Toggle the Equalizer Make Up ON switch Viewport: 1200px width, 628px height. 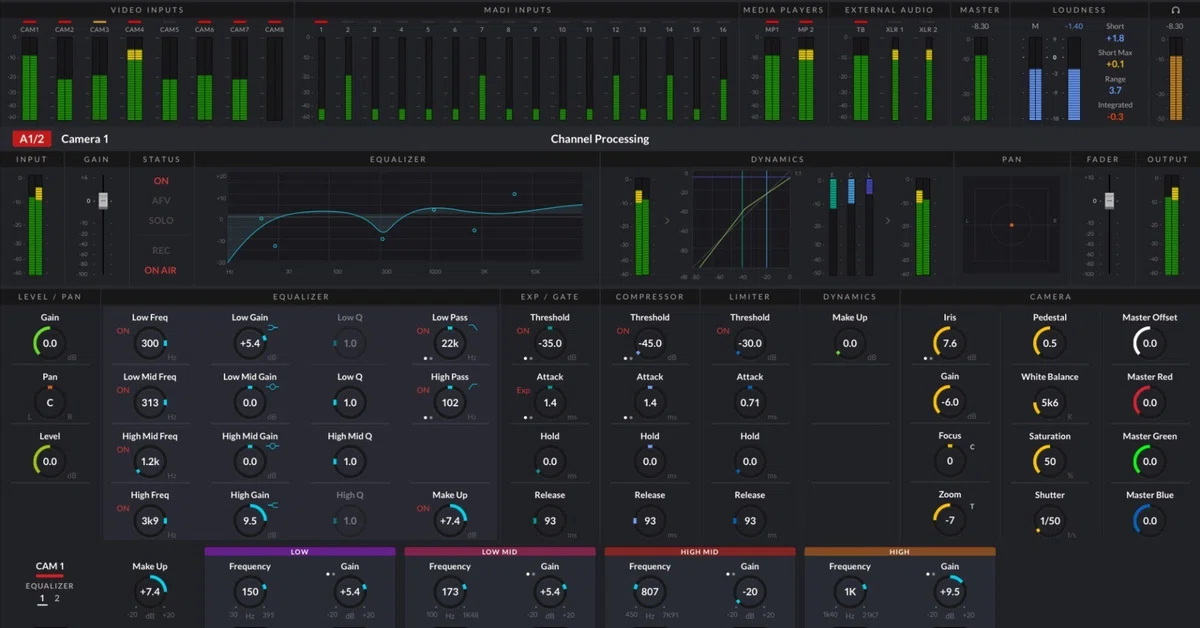tap(424, 508)
